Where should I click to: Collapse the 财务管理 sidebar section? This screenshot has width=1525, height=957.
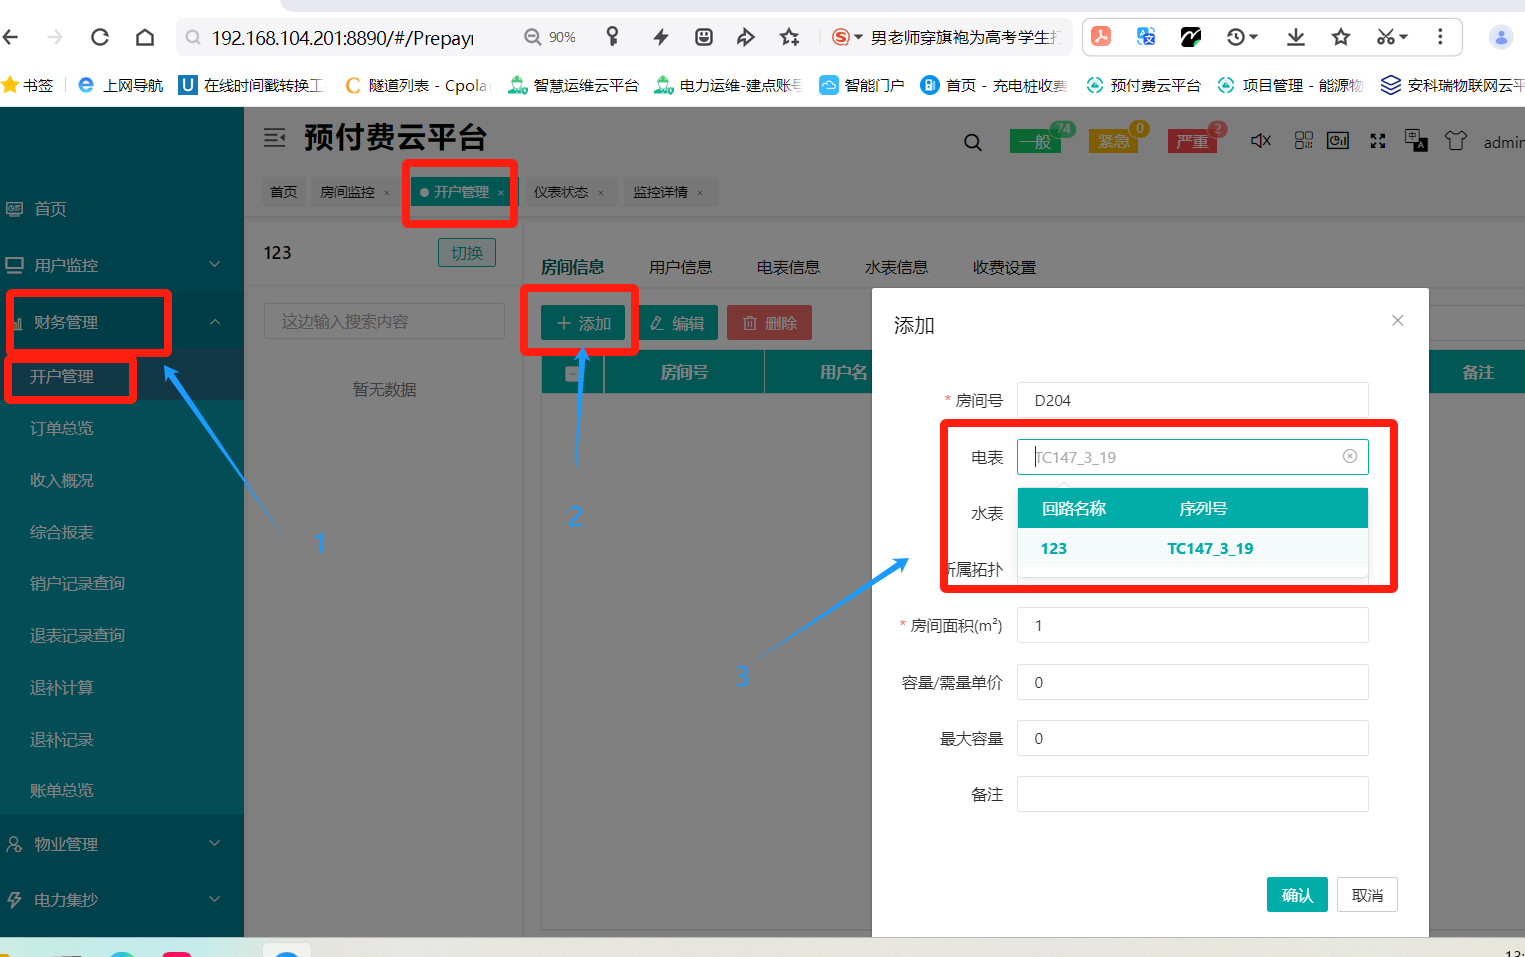coord(214,322)
